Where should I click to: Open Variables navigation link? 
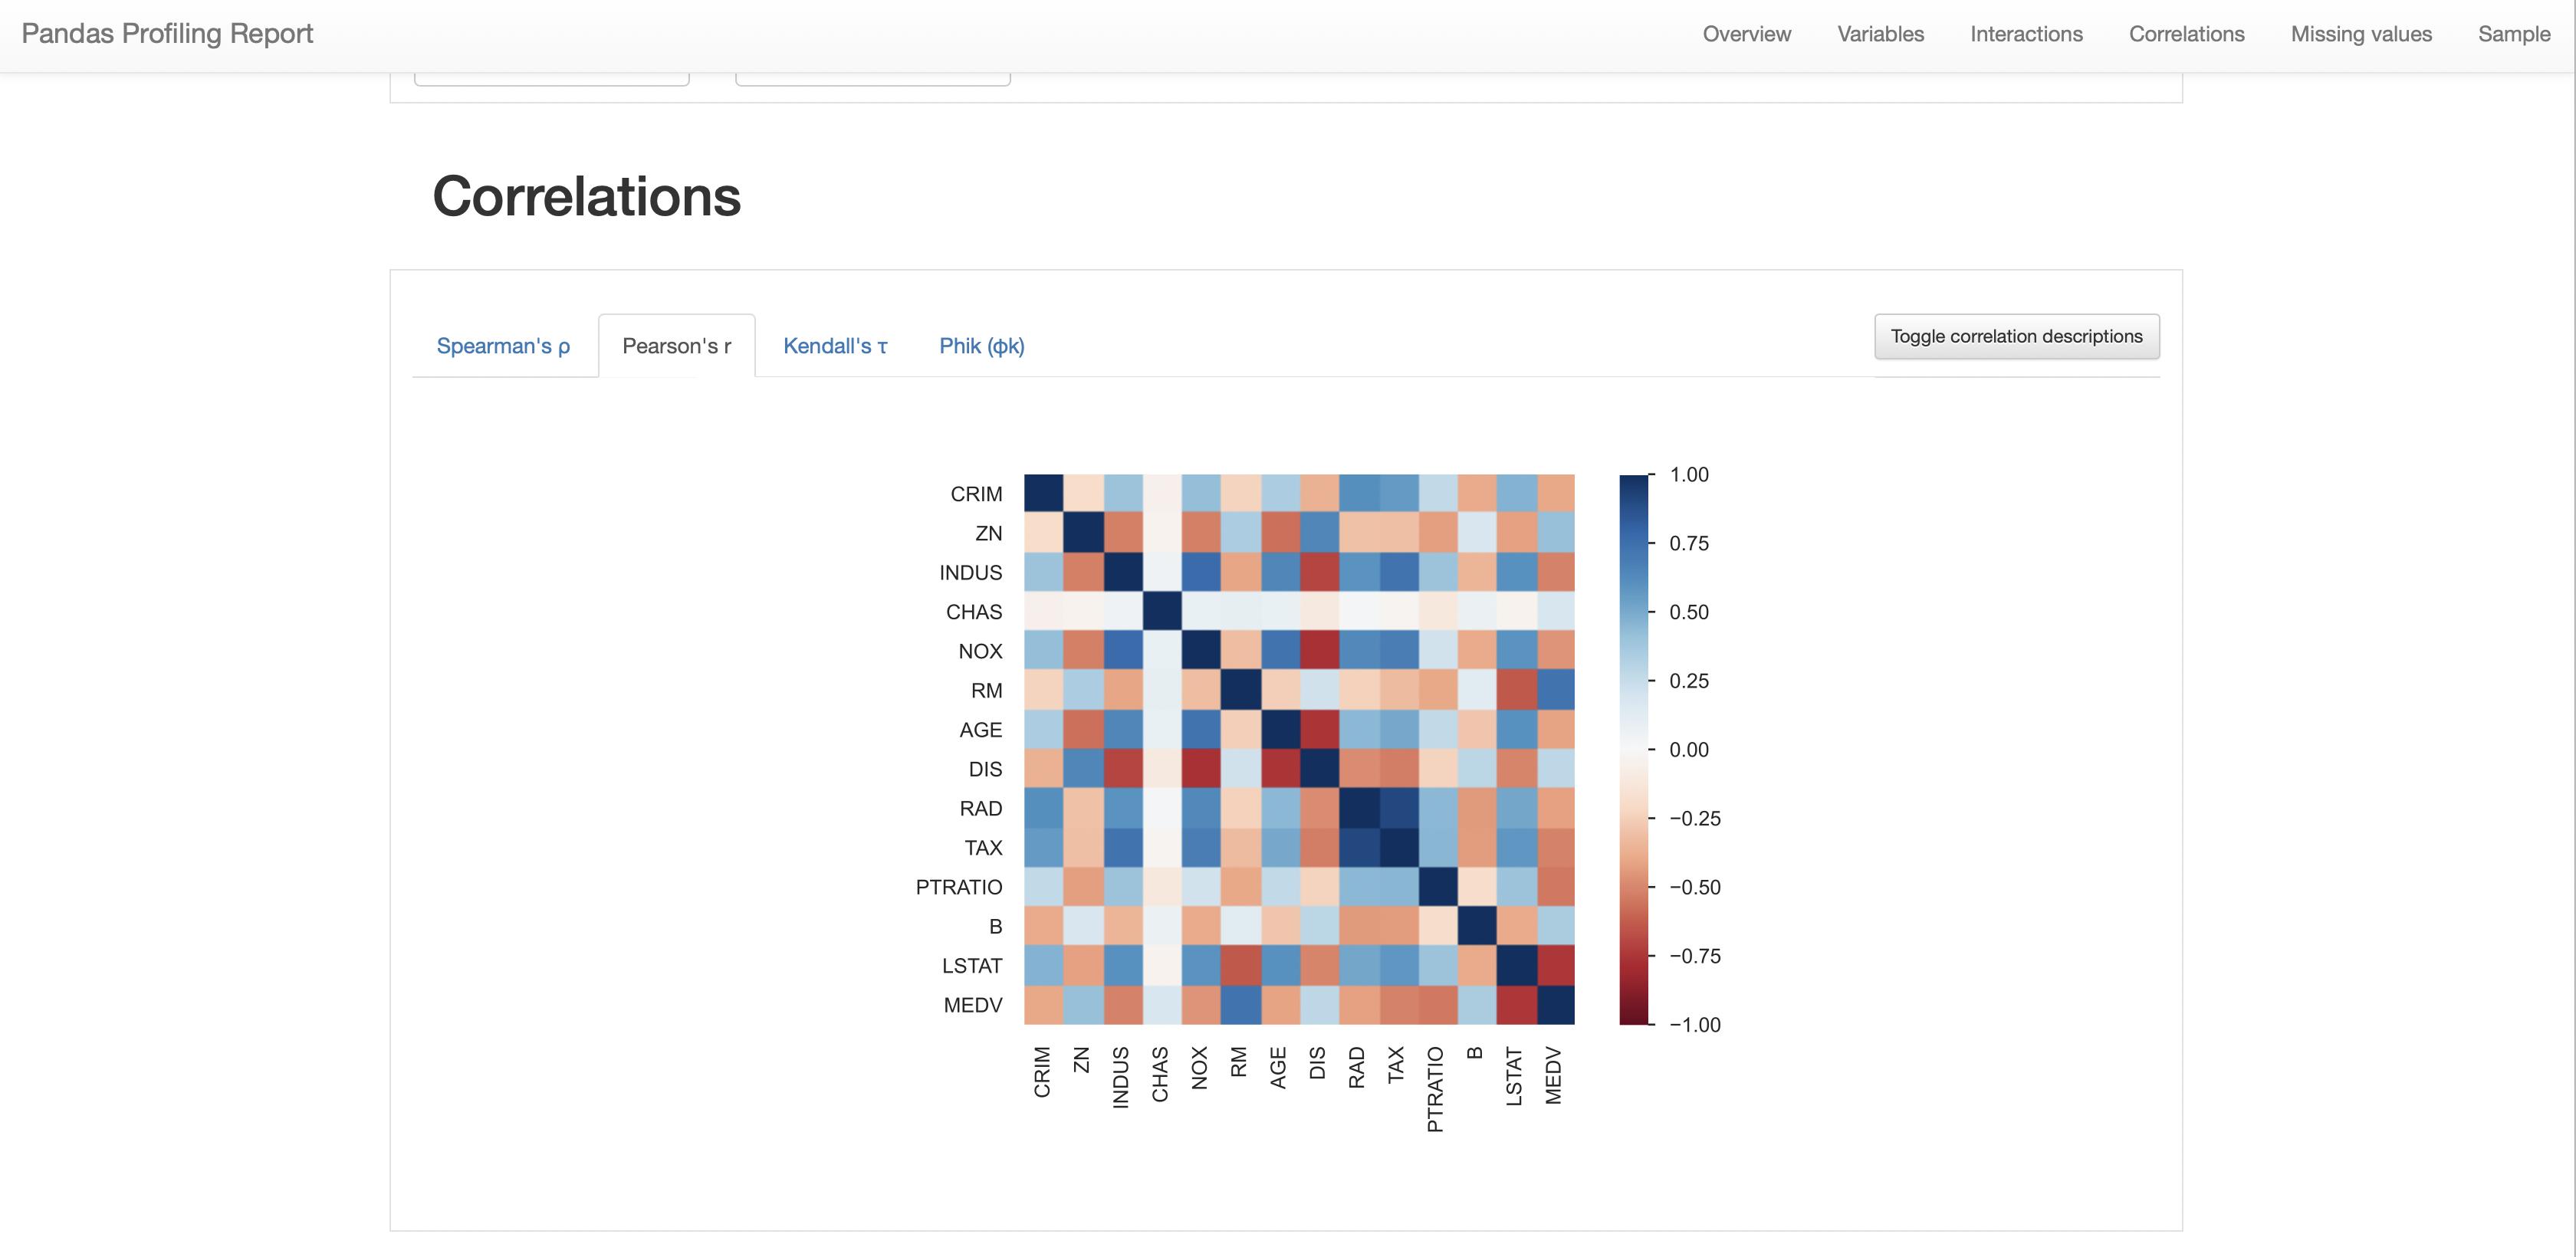point(1880,34)
